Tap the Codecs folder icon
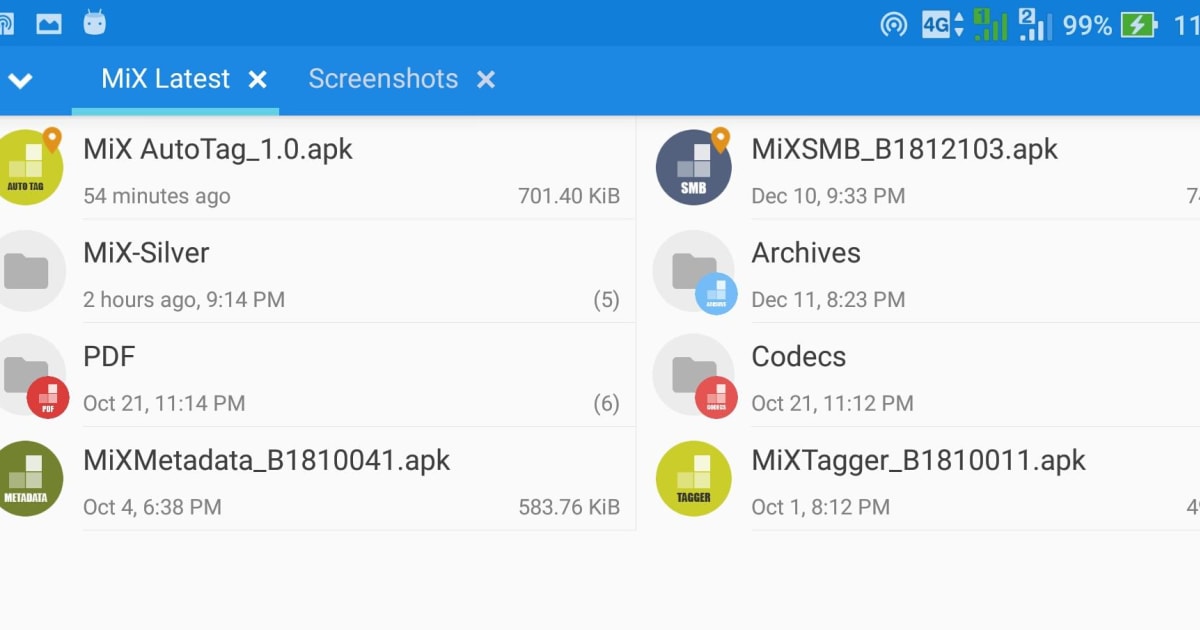Image resolution: width=1200 pixels, height=630 pixels. coord(693,375)
